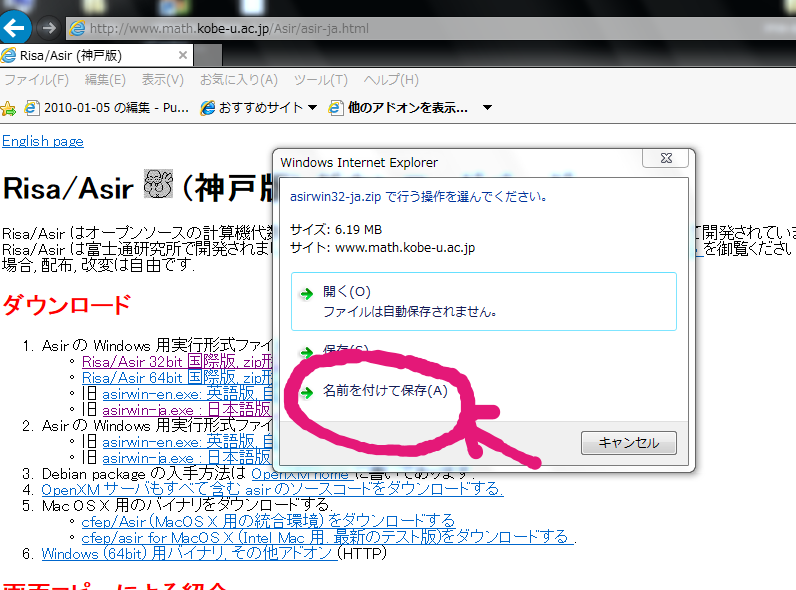
Task: Click the asirwin32-ja.zip prompt text
Action: click(x=418, y=197)
